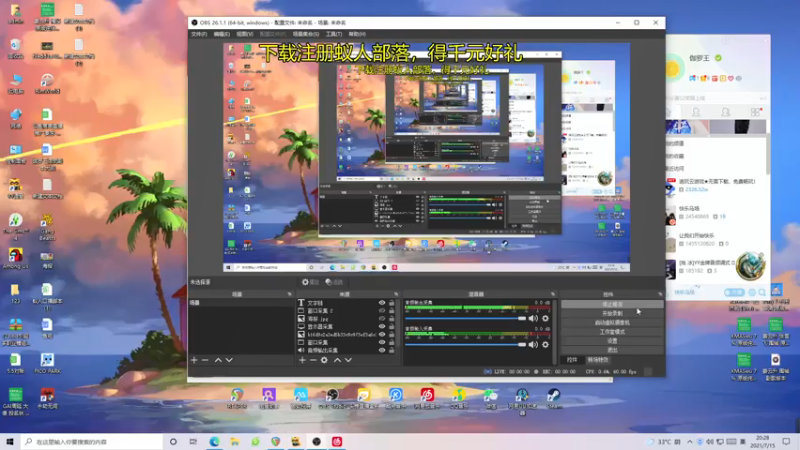The height and width of the screenshot is (450, 800).
Task: Open 文件(F) menu in OBS
Action: 199,34
